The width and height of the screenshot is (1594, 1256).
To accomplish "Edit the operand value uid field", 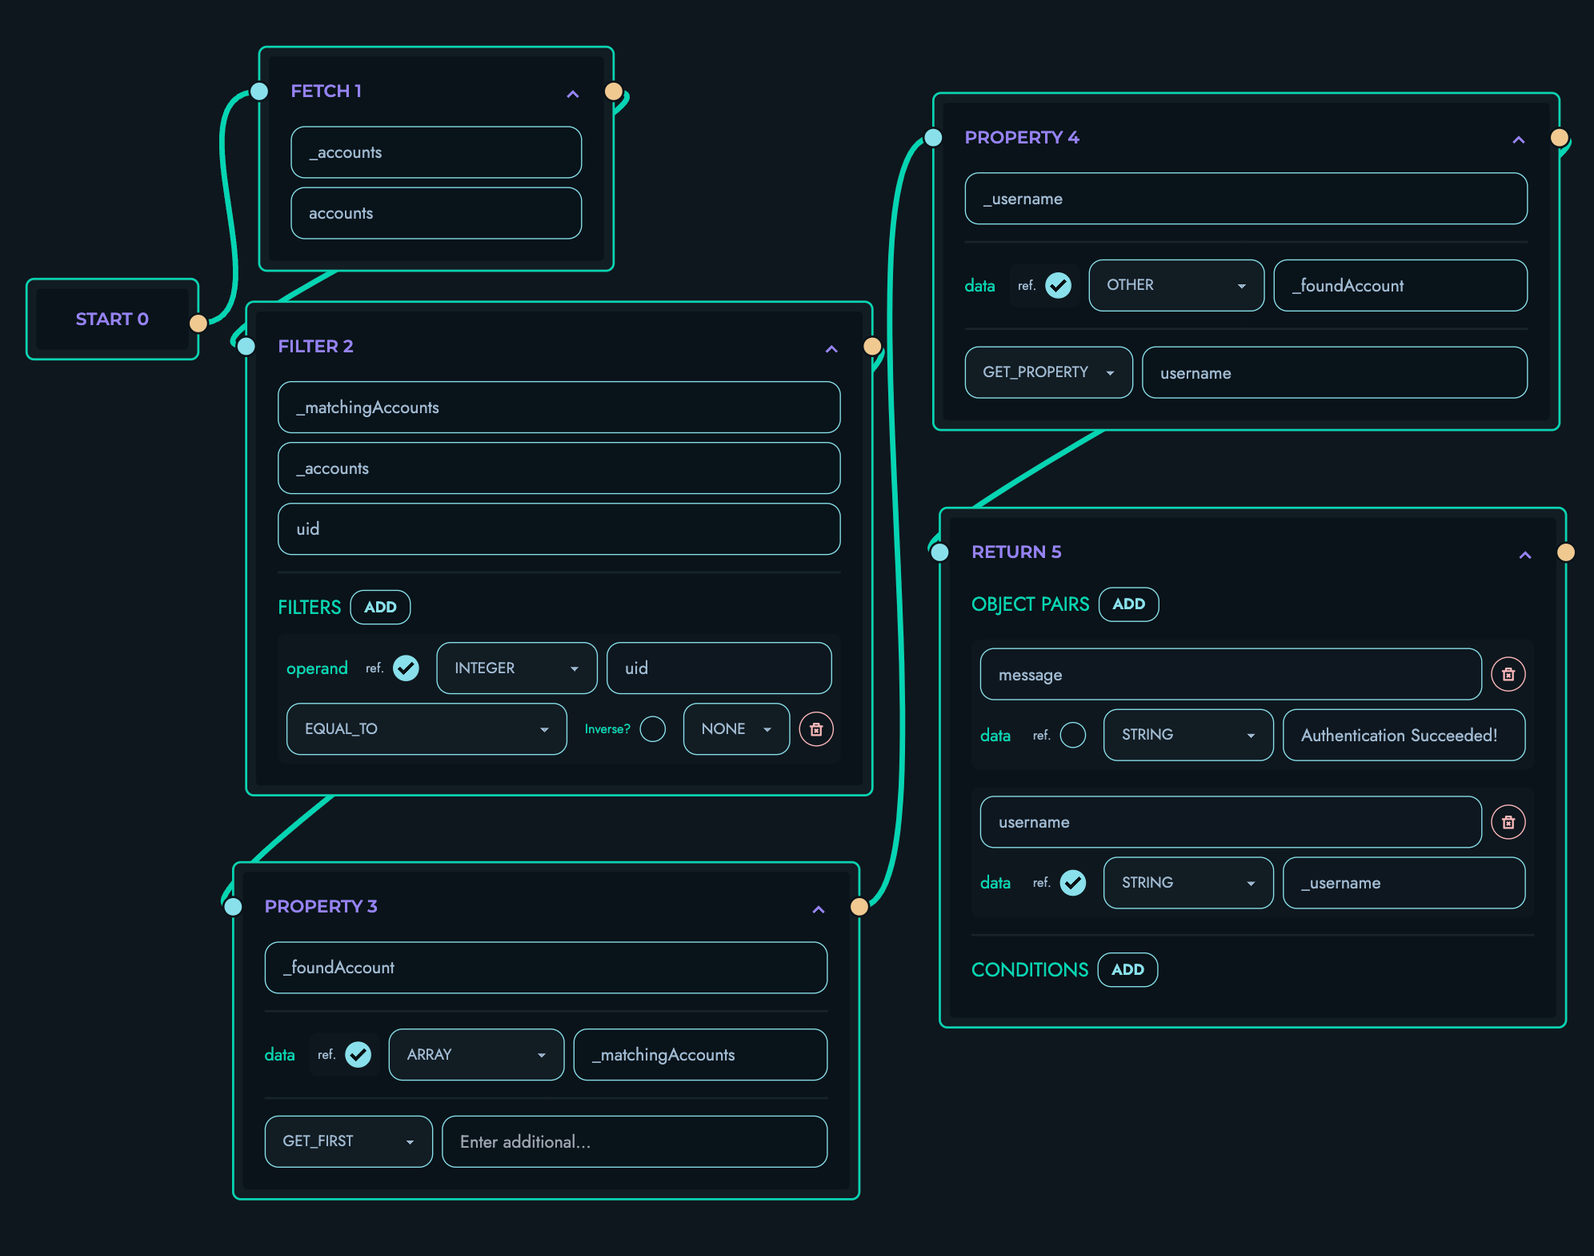I will click(x=719, y=668).
